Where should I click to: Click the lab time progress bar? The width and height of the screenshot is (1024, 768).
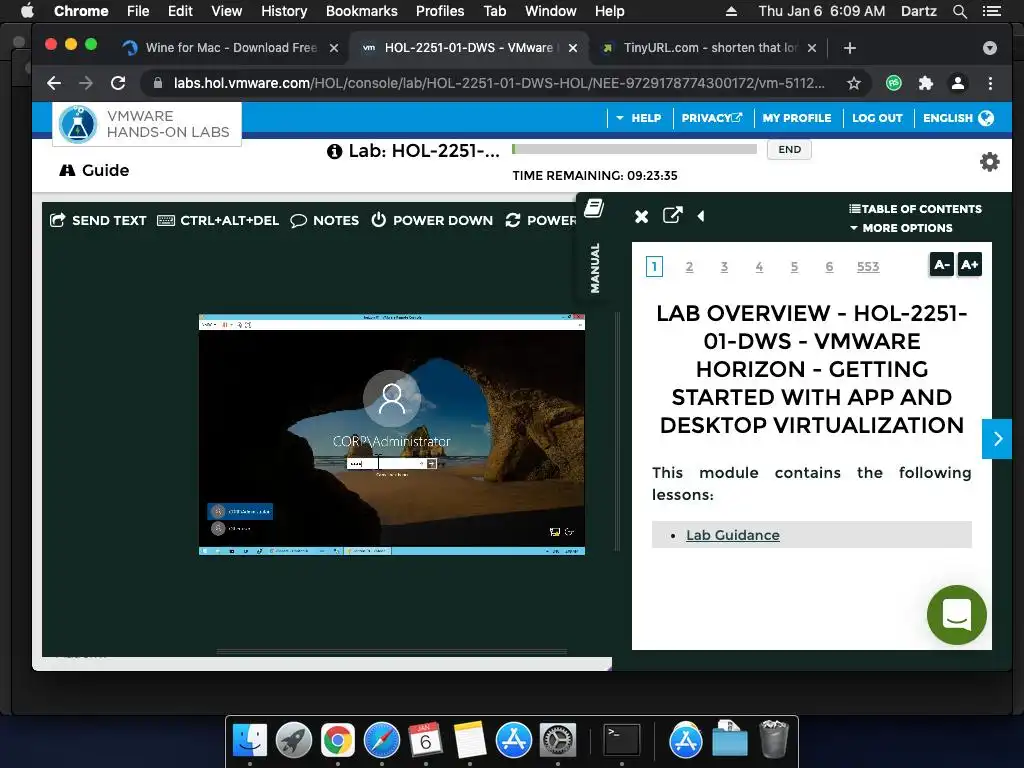coord(634,149)
